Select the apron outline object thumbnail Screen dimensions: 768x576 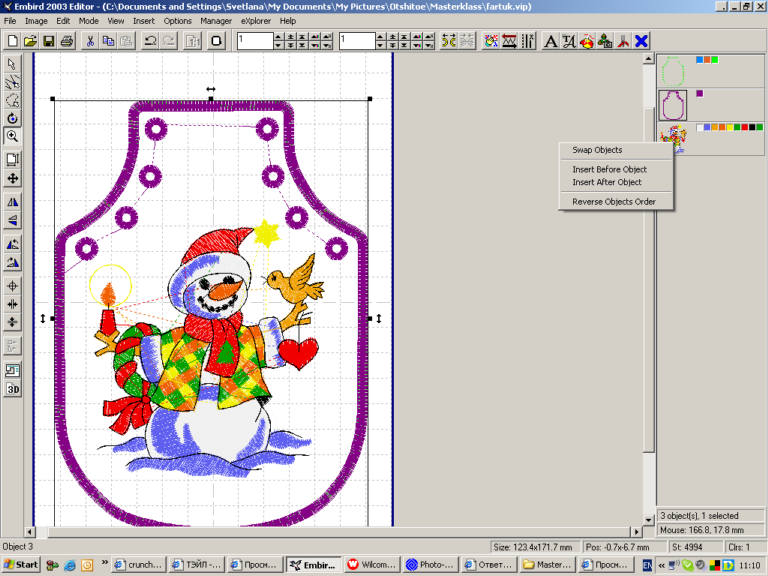(672, 105)
